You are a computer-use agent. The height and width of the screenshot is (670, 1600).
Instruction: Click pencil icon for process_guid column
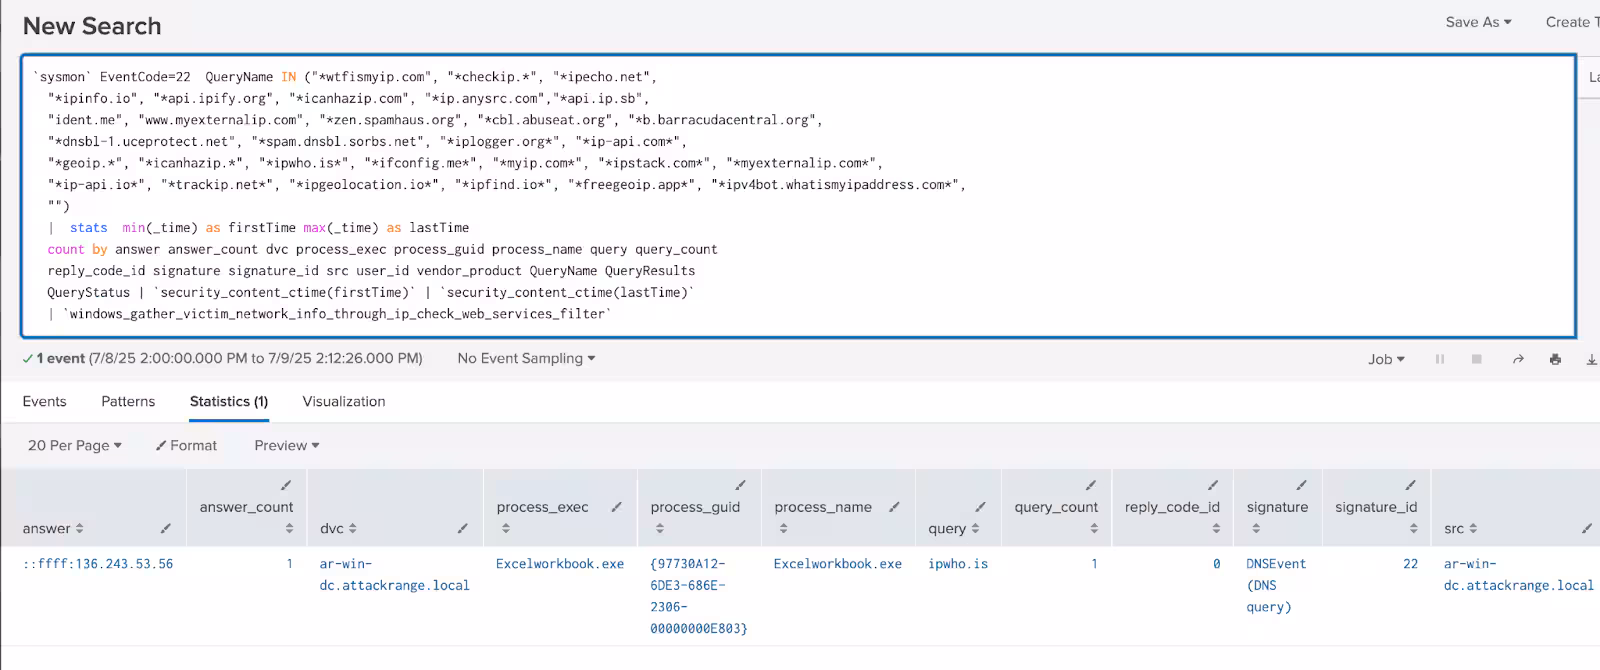[741, 485]
